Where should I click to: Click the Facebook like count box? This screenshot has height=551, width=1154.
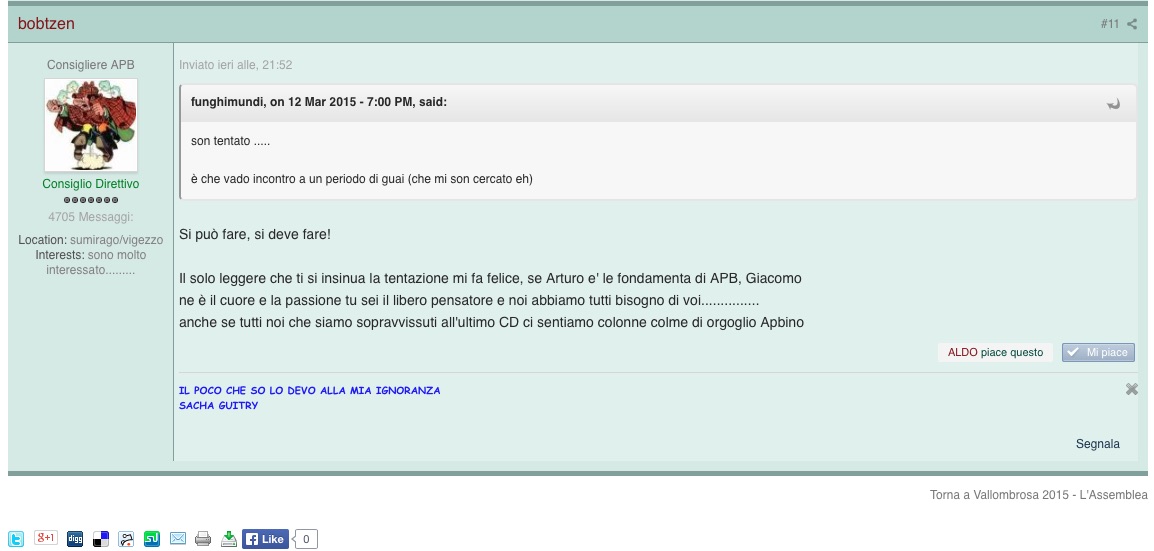[307, 539]
